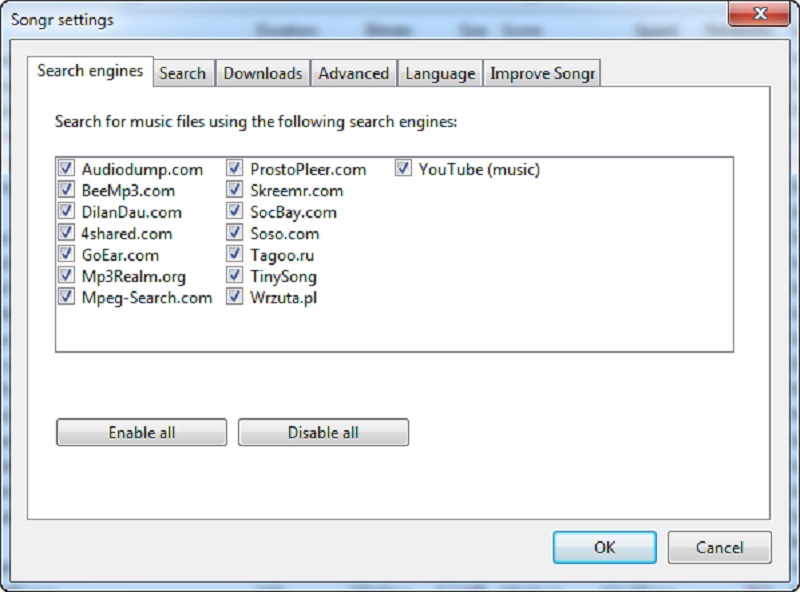This screenshot has height=592, width=800.
Task: Click the Enable all button
Action: (141, 432)
